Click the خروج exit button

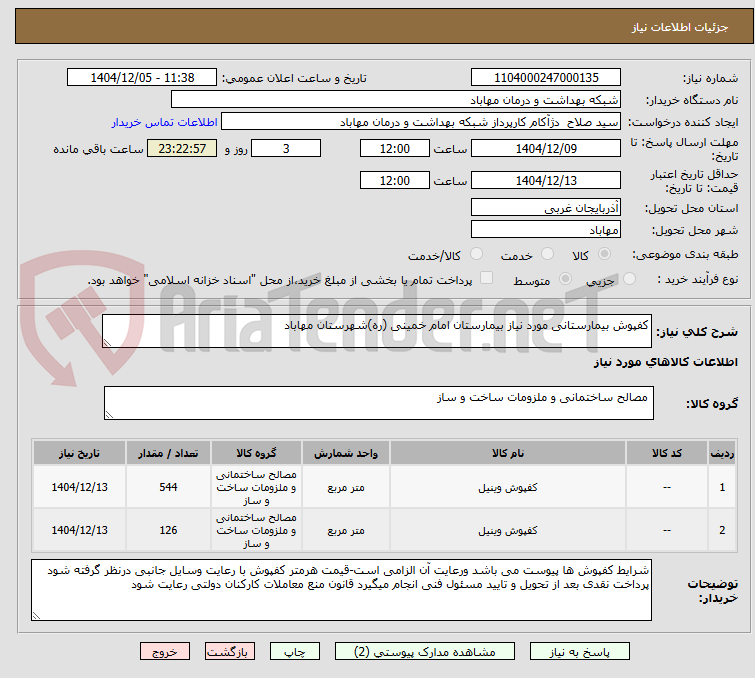tap(165, 652)
